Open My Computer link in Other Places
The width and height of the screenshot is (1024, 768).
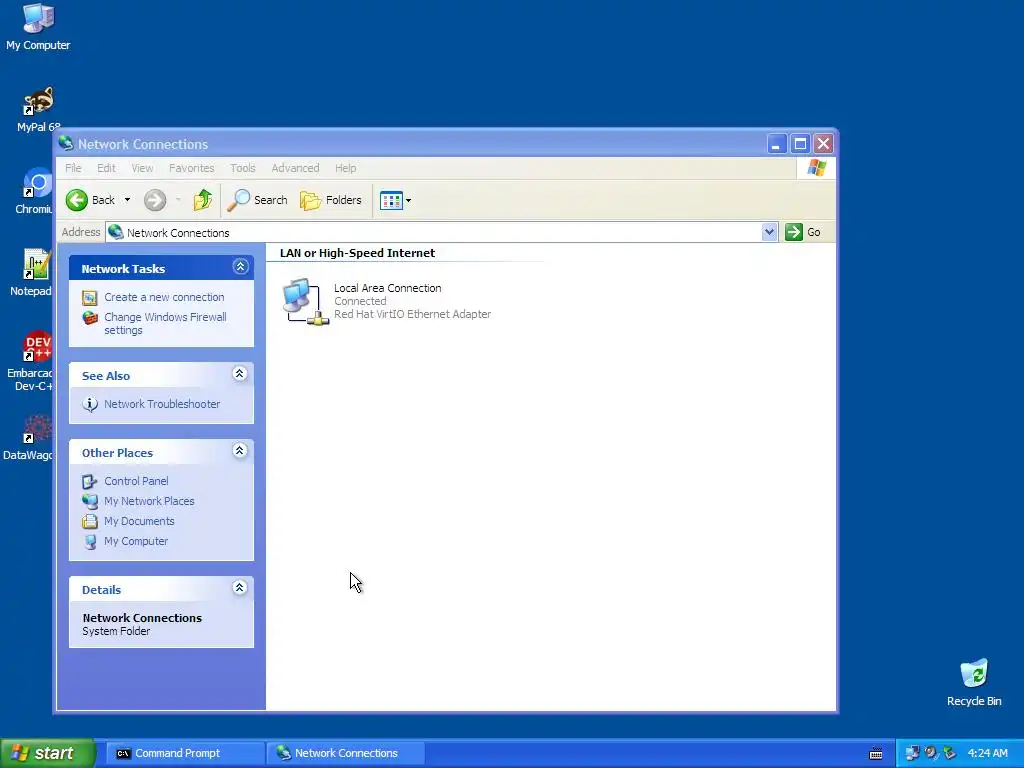[136, 541]
